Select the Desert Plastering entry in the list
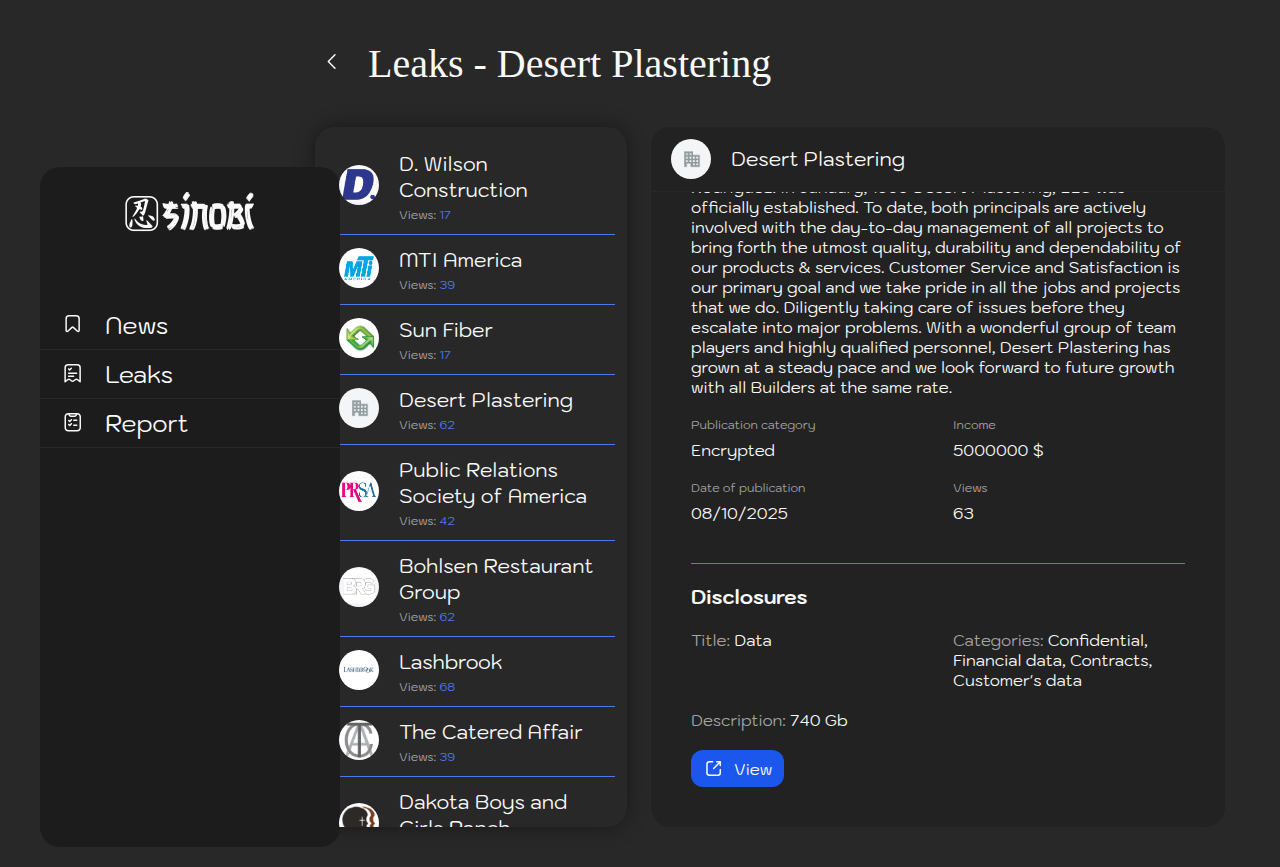 485,401
